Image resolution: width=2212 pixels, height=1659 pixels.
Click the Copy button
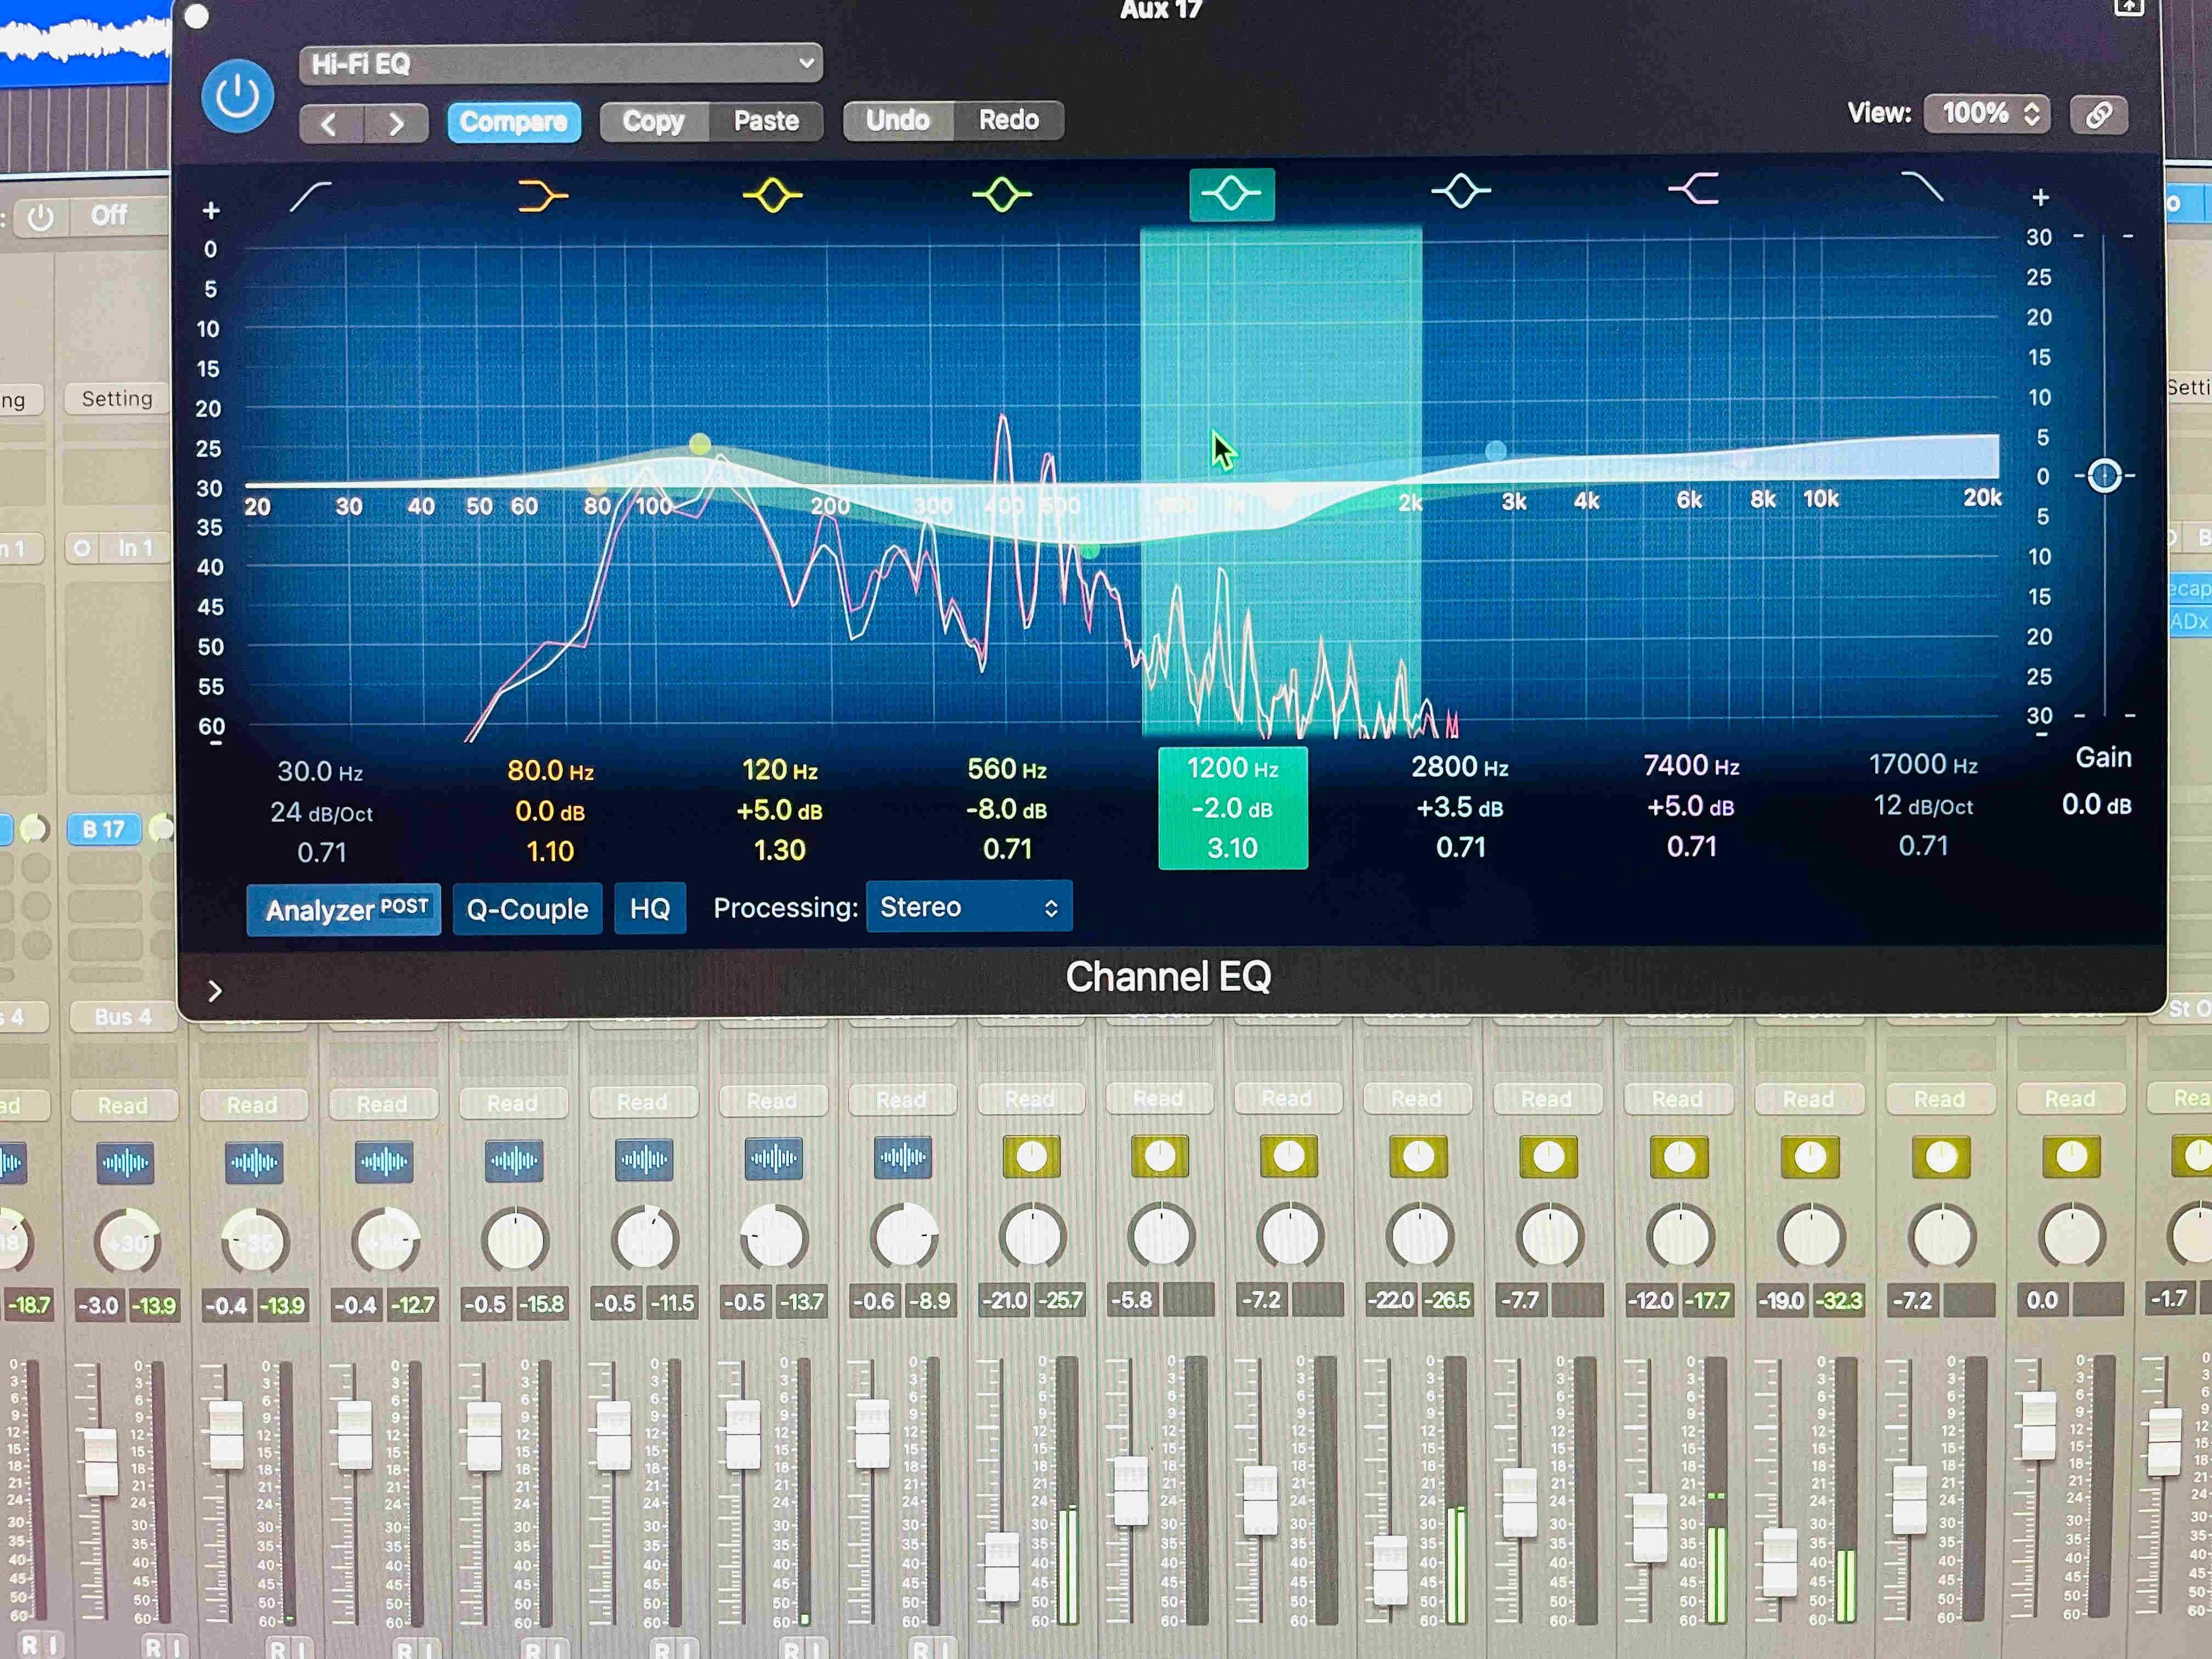point(654,122)
